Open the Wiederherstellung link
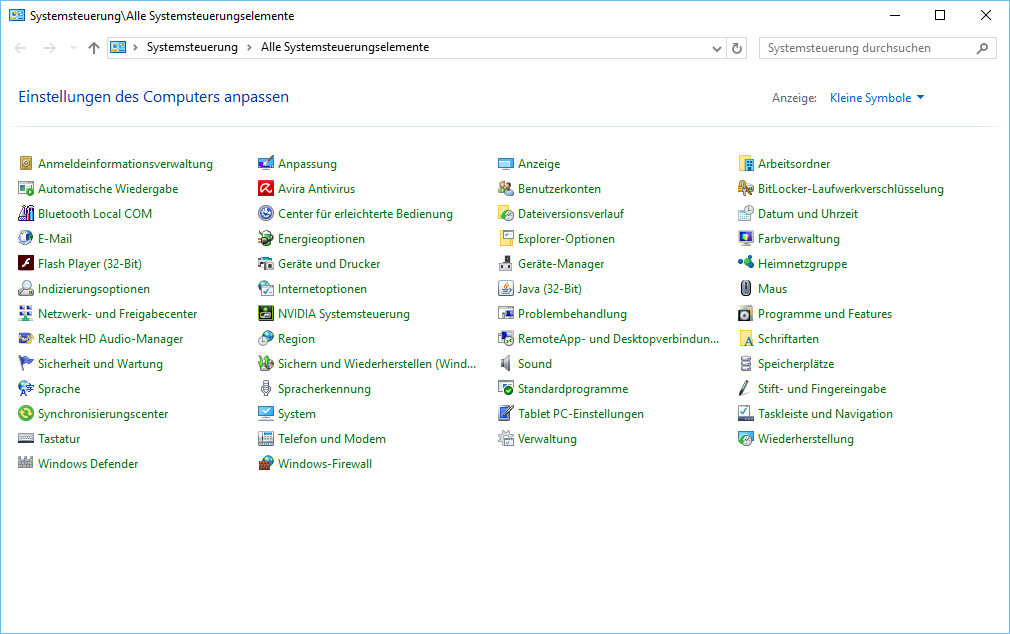 click(805, 439)
